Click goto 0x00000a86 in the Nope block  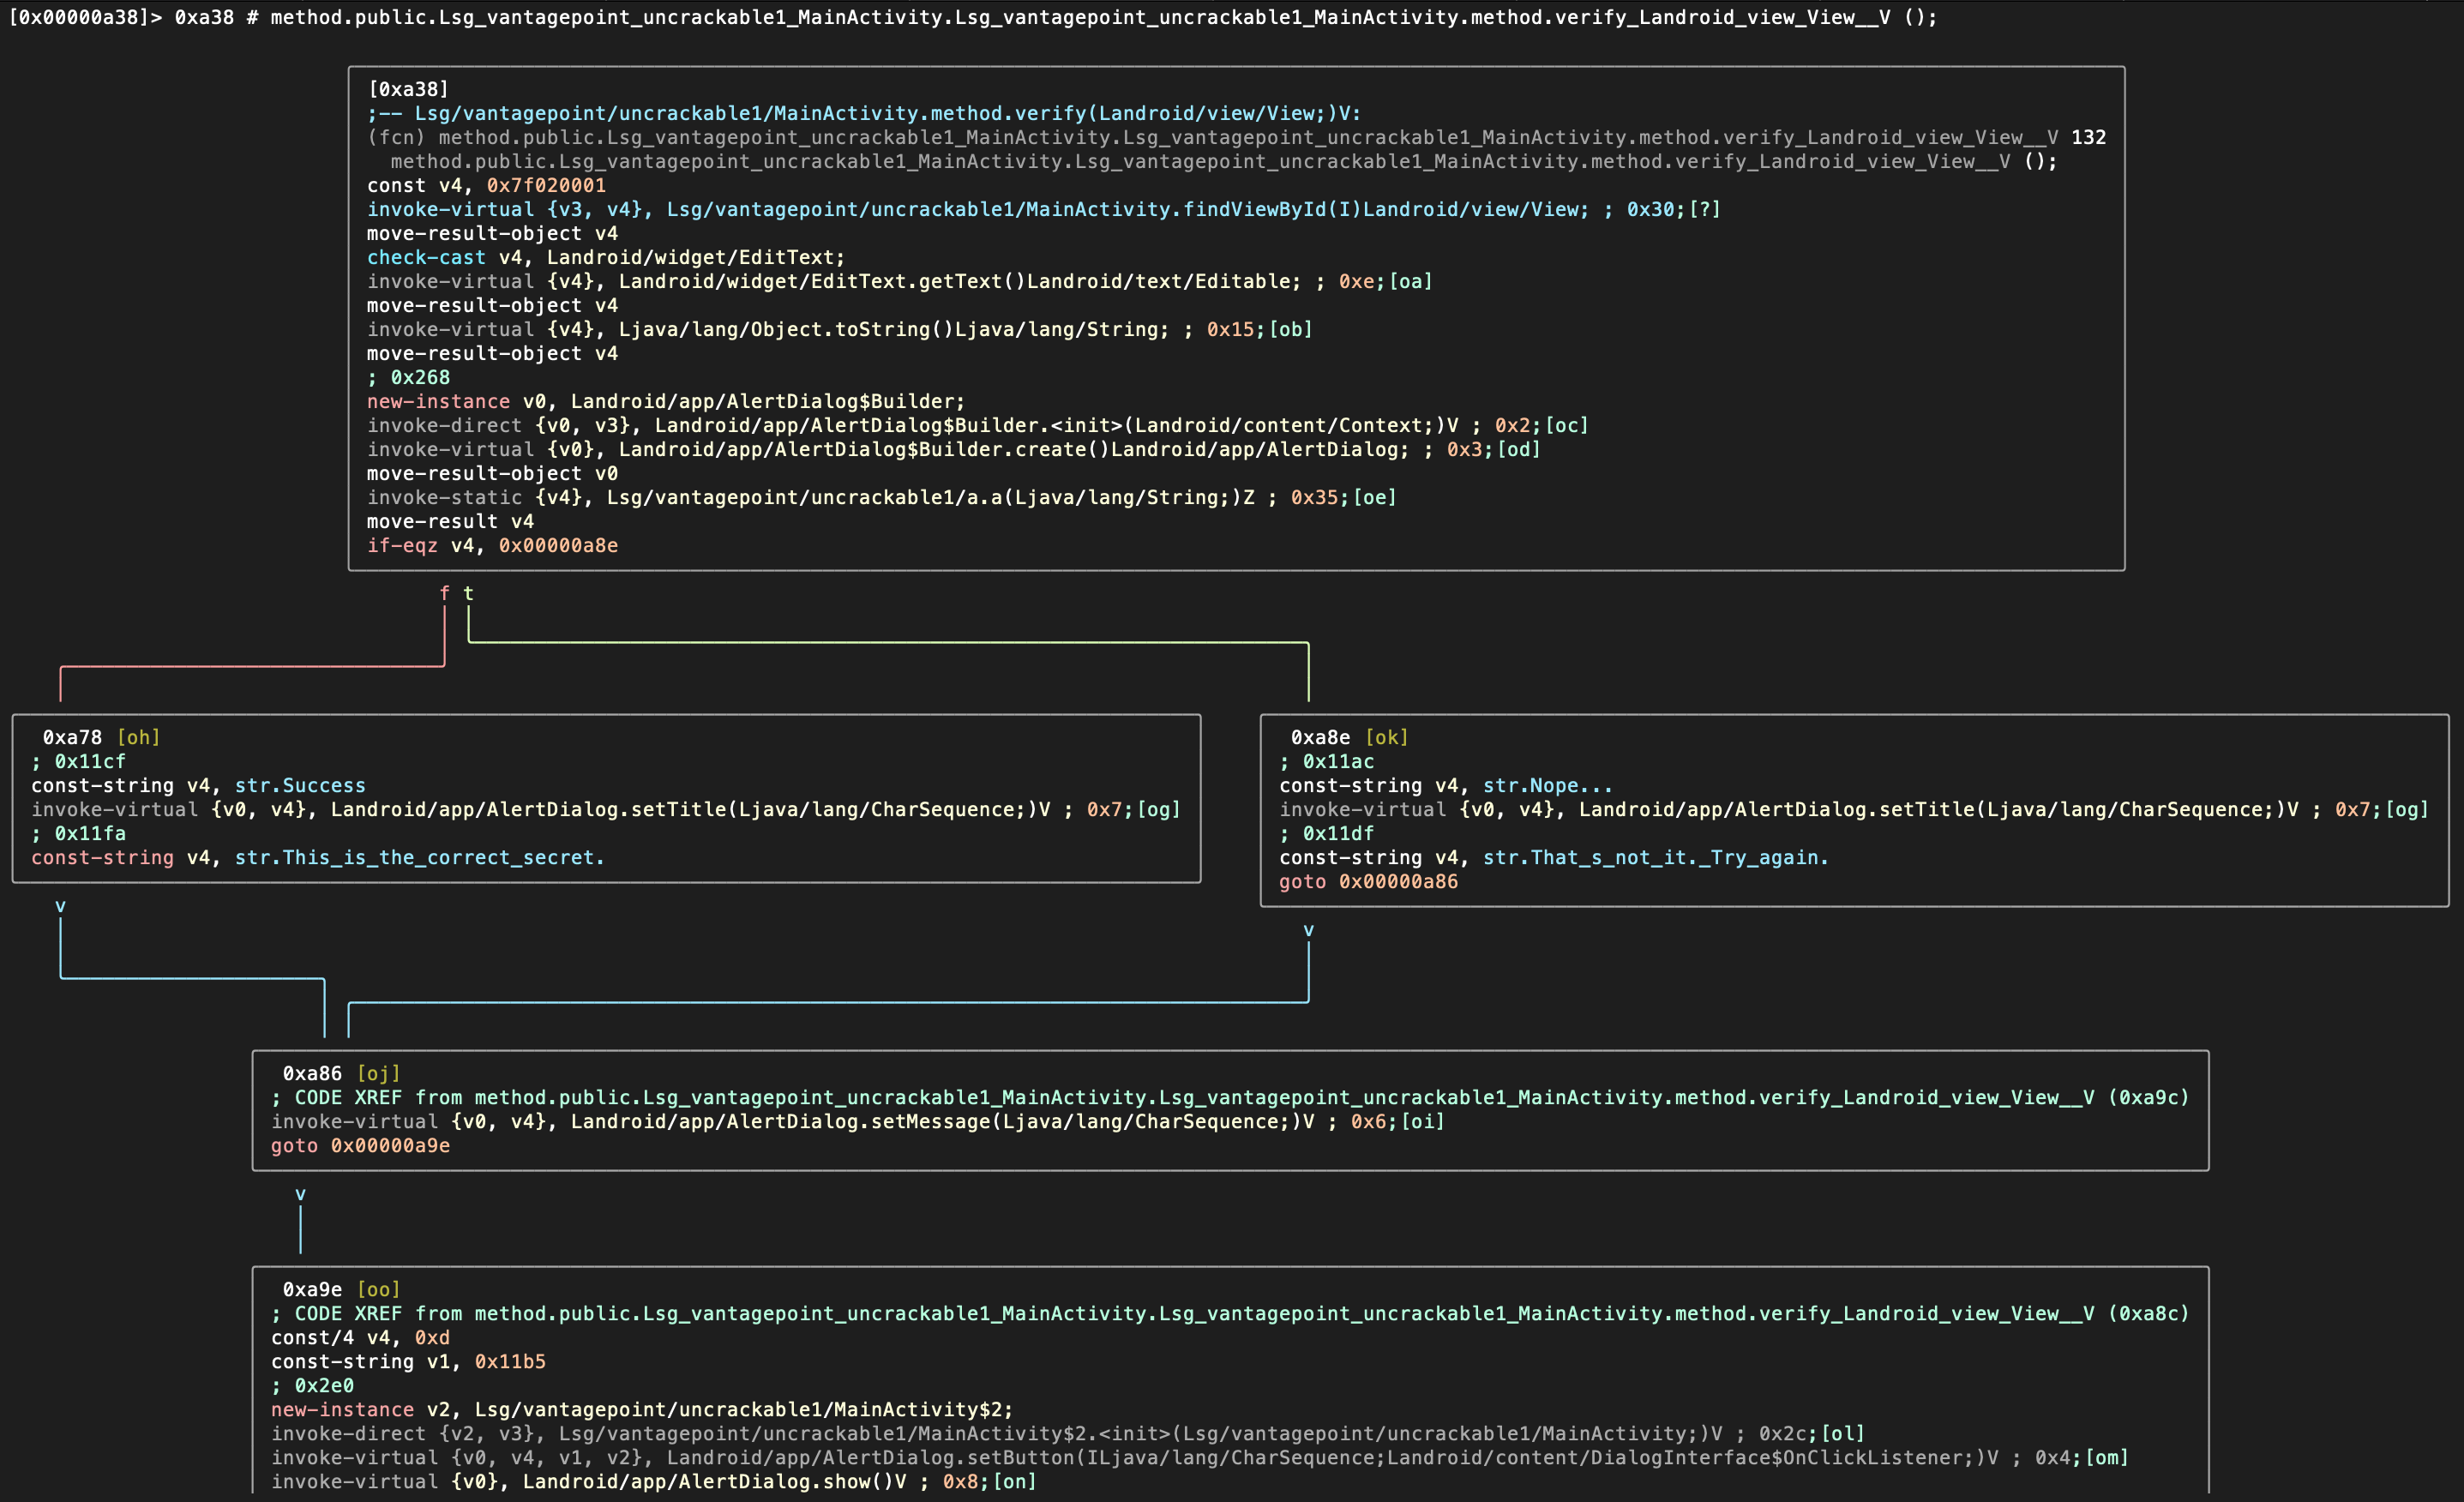1368,881
